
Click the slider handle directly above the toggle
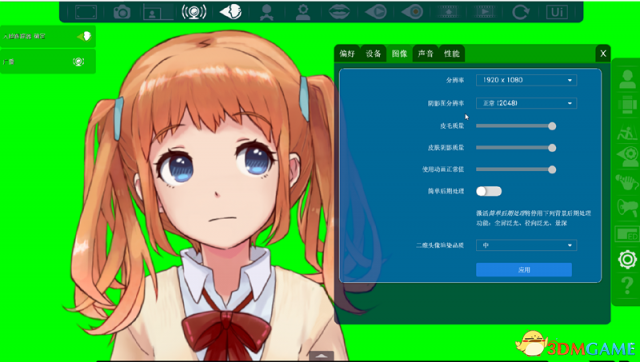click(x=552, y=169)
